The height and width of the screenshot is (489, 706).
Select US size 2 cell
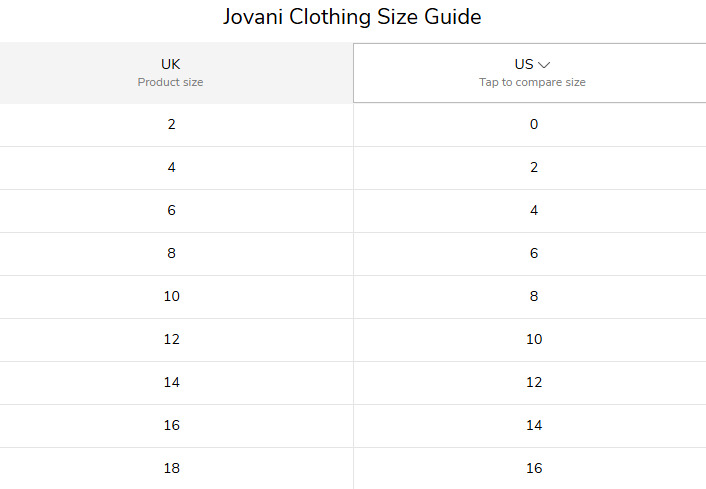pyautogui.click(x=530, y=168)
